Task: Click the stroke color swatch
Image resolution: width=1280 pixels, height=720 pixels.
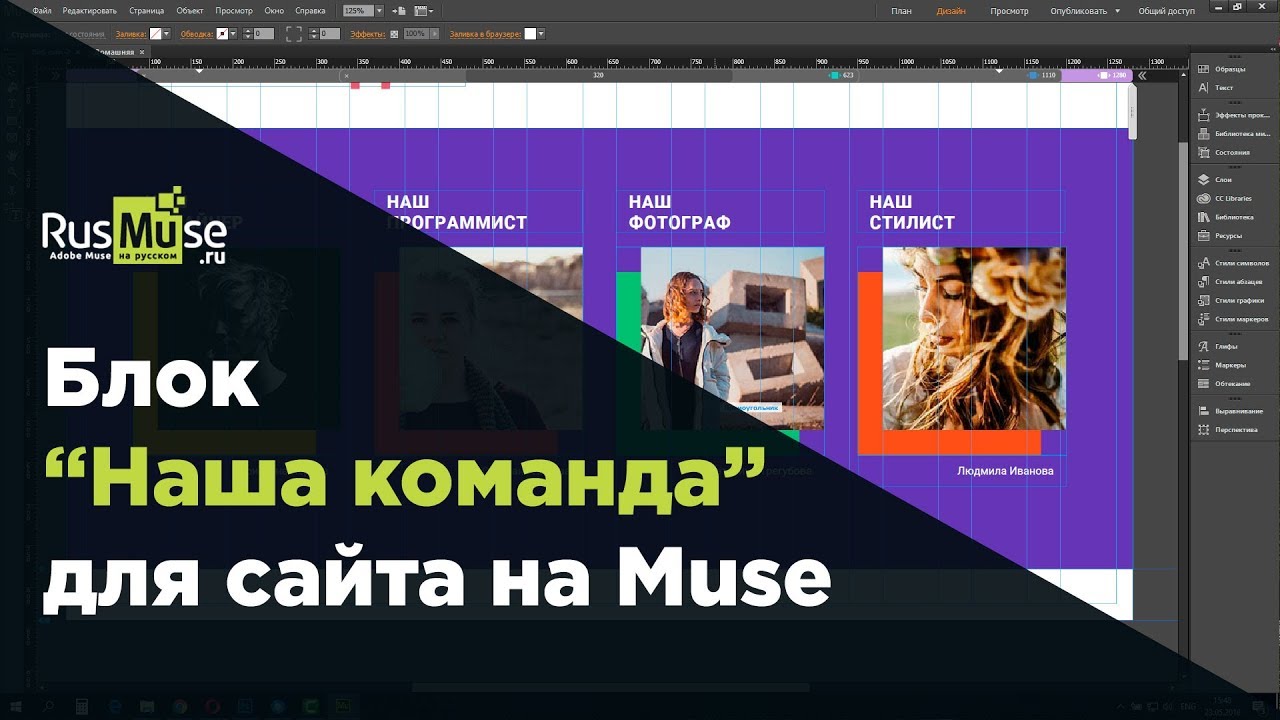Action: [x=222, y=33]
